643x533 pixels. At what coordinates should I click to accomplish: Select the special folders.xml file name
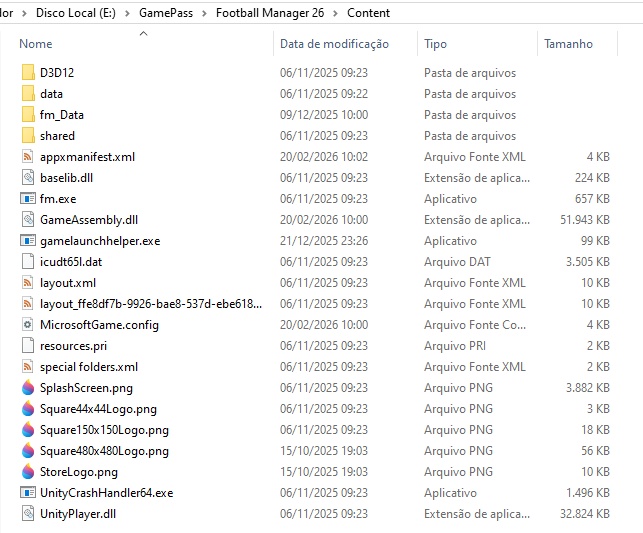tap(89, 367)
